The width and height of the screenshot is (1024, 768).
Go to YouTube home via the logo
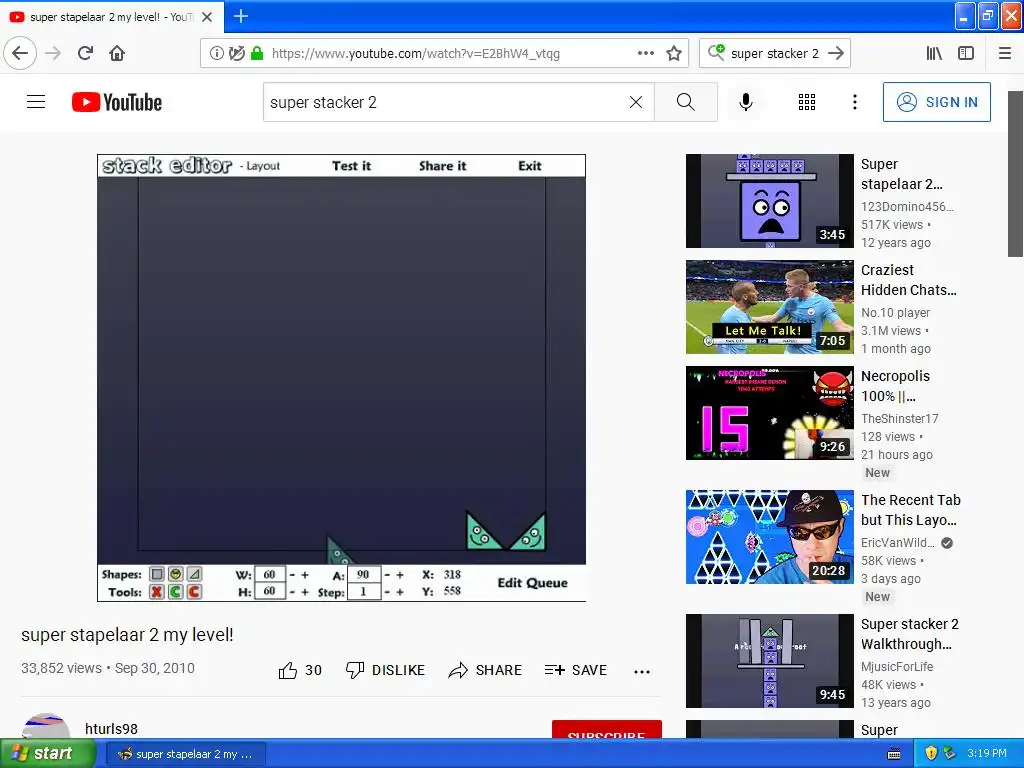tap(117, 102)
